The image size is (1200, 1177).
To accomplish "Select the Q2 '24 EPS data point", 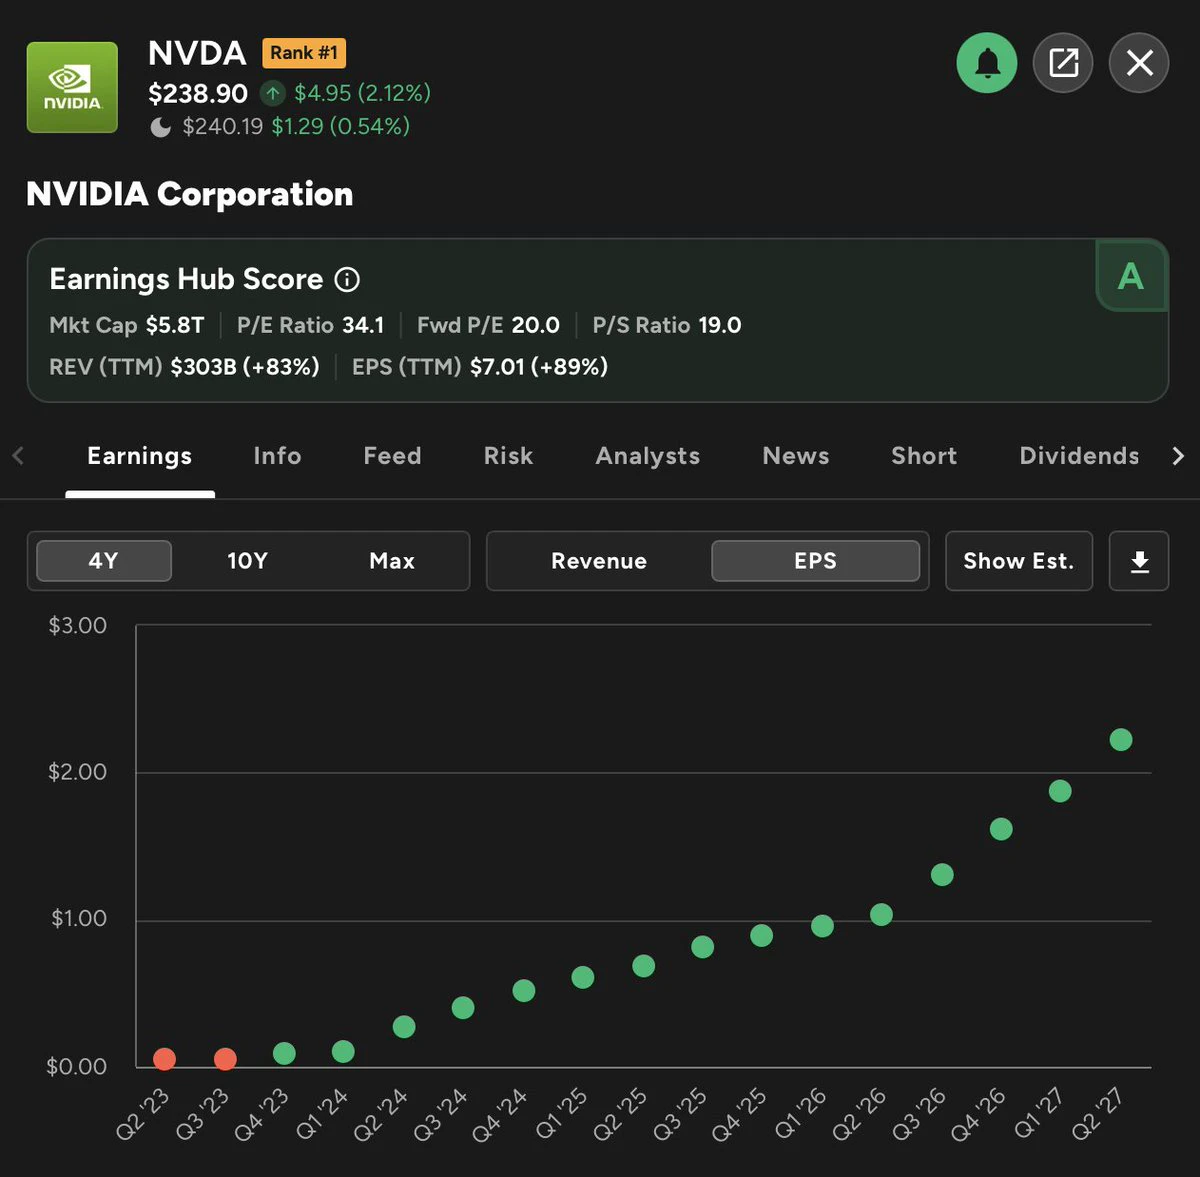I will [x=404, y=1027].
